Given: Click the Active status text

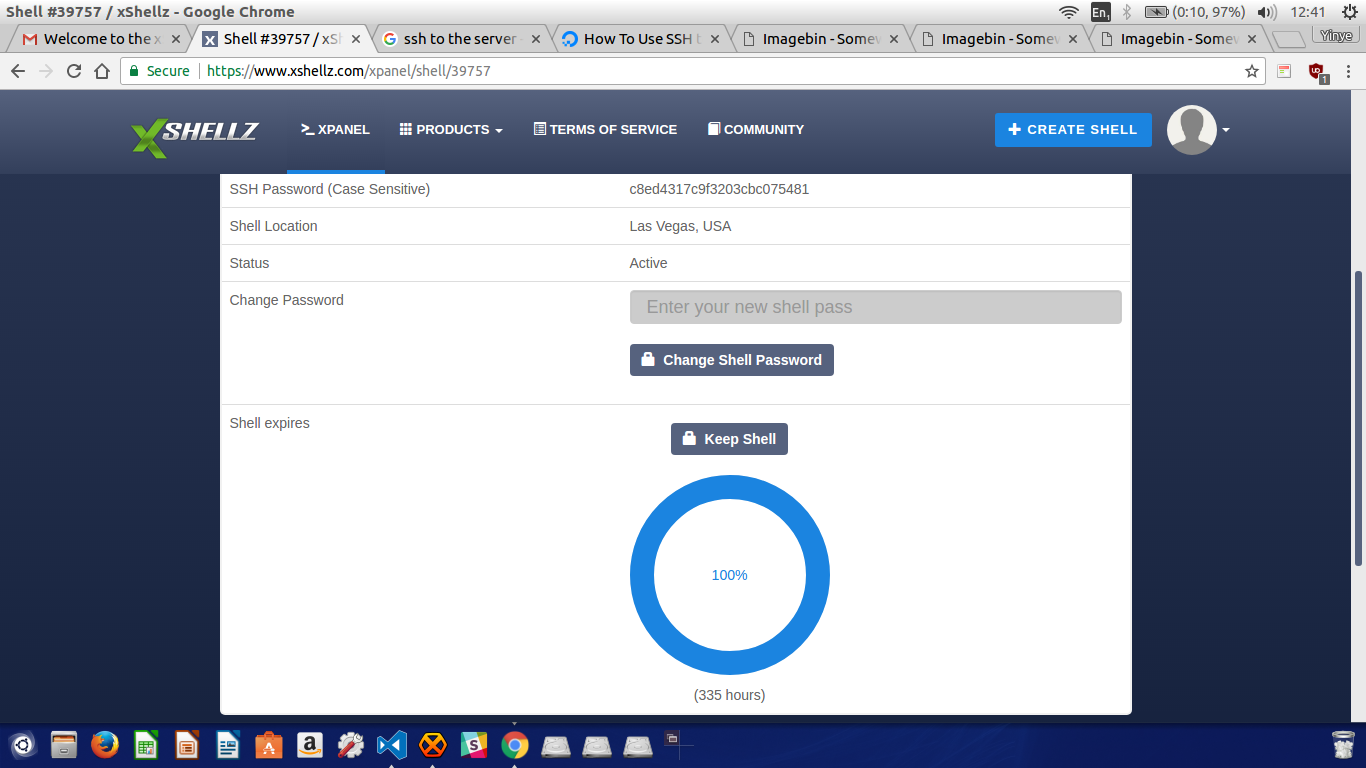Looking at the screenshot, I should 648,263.
